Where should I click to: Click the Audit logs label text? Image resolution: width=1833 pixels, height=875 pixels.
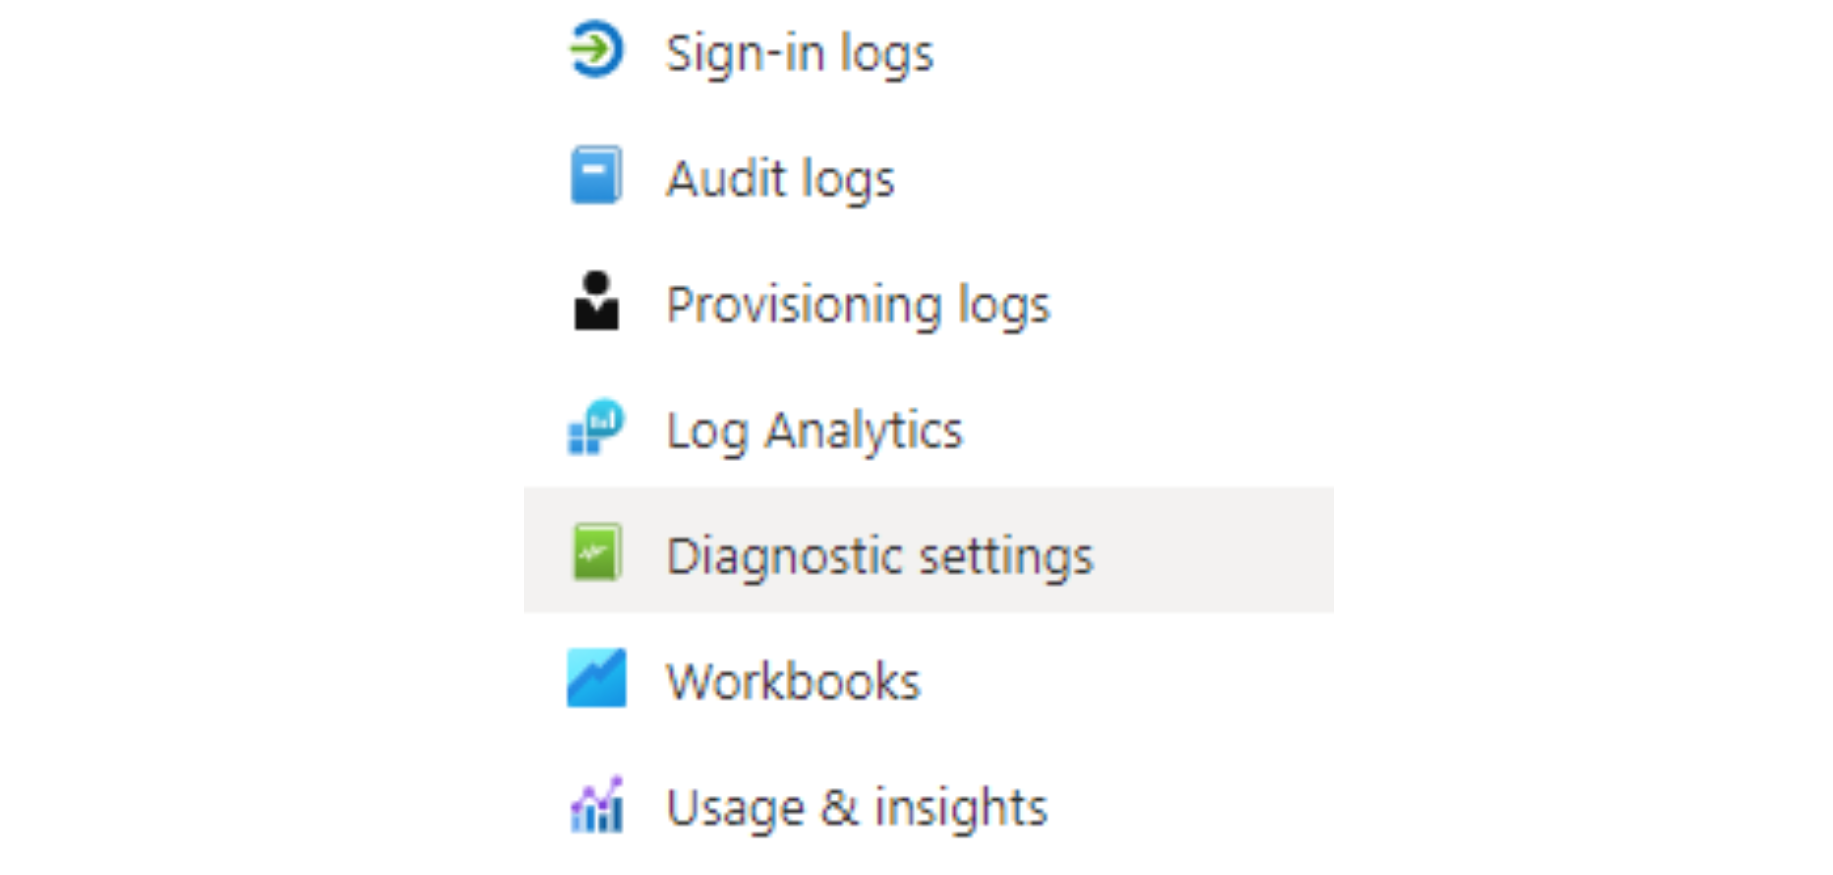point(782,177)
